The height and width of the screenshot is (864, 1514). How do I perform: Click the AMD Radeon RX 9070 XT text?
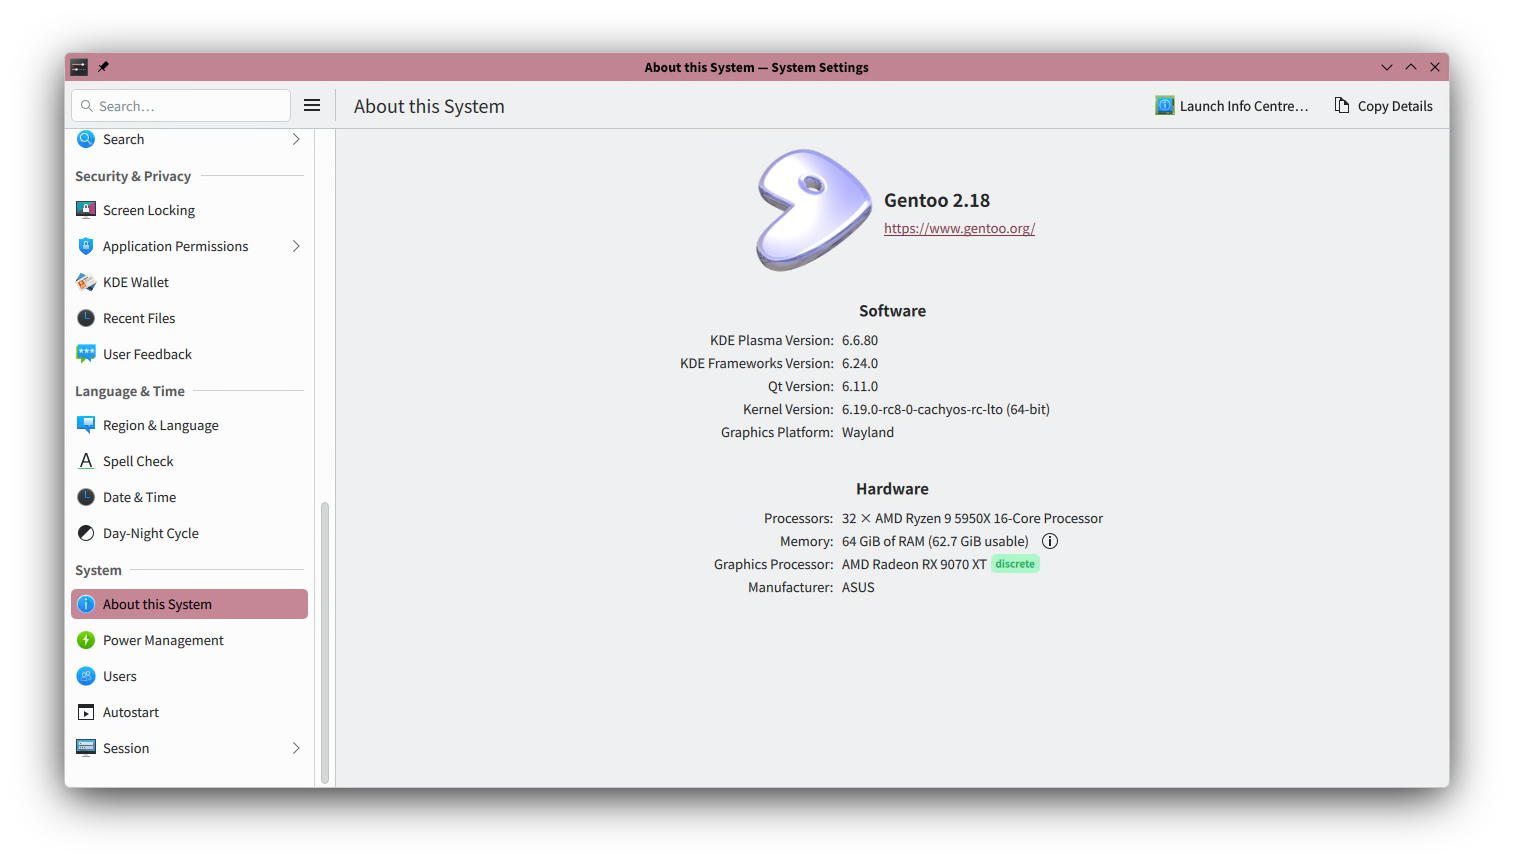click(914, 564)
